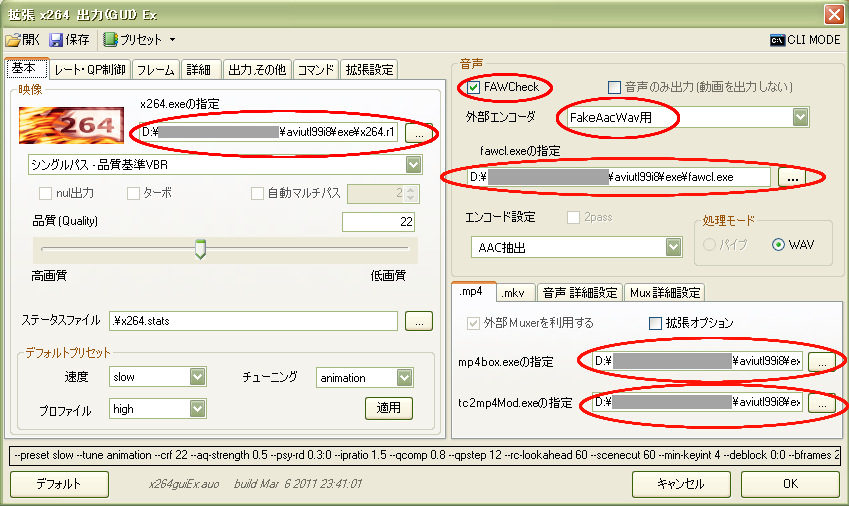This screenshot has width=849, height=506.
Task: Enable the 拡張オプション checkbox
Action: point(656,323)
